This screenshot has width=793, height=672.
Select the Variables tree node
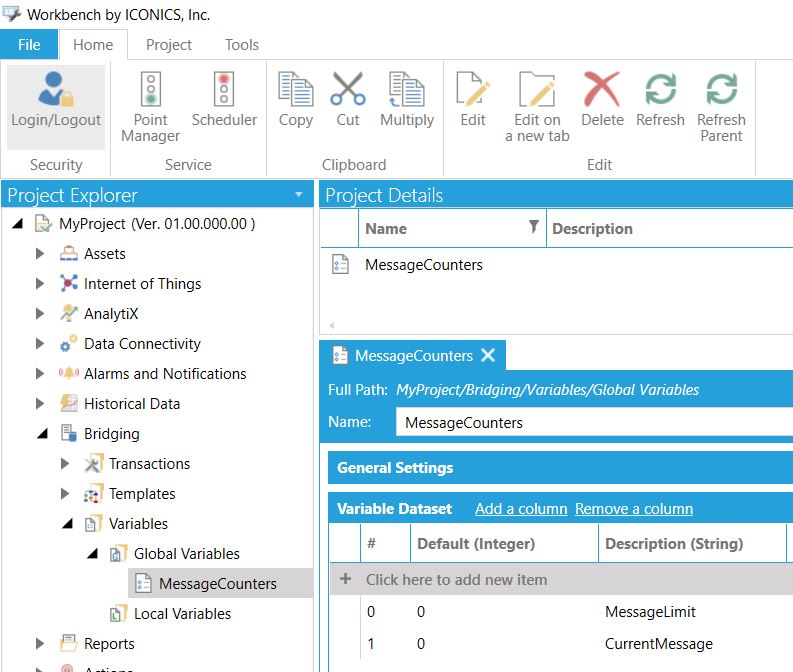[138, 523]
